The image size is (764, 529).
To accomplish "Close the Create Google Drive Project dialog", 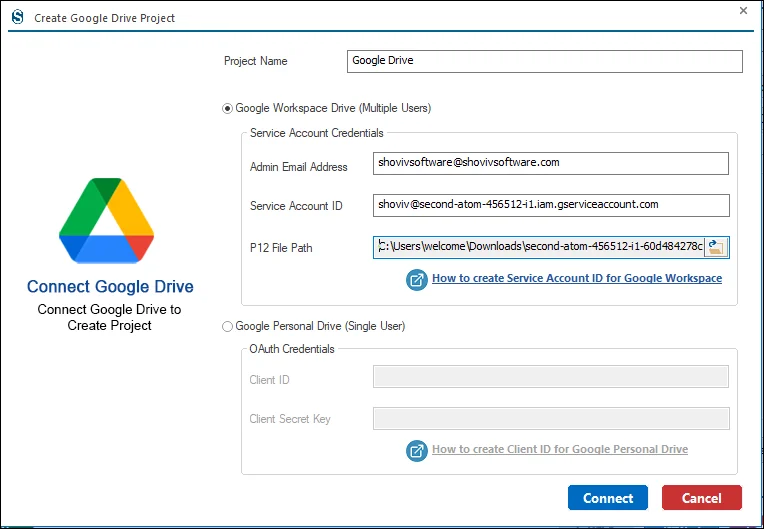I will 744,11.
